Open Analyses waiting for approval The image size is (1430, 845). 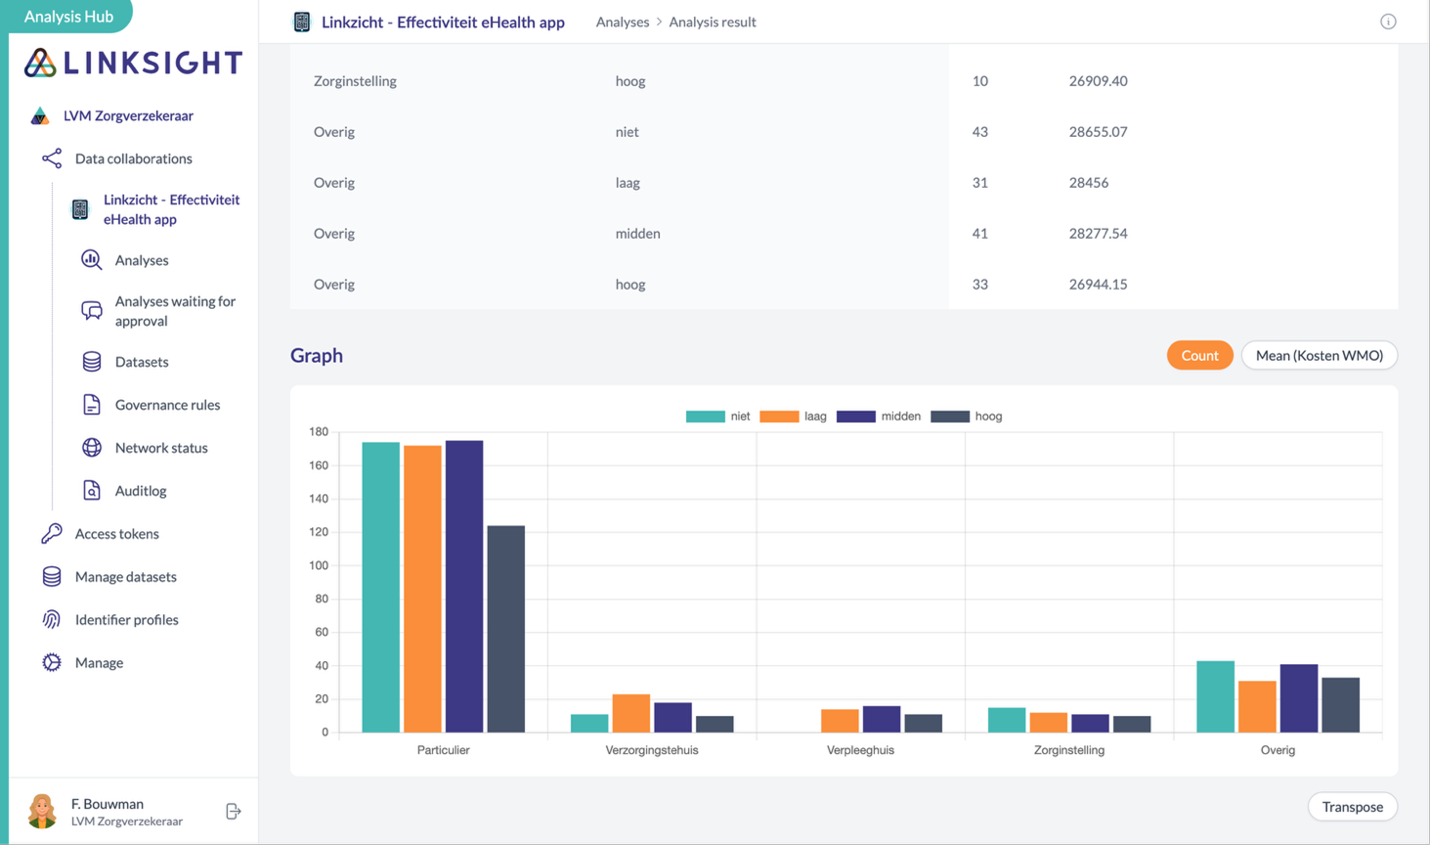(x=174, y=311)
